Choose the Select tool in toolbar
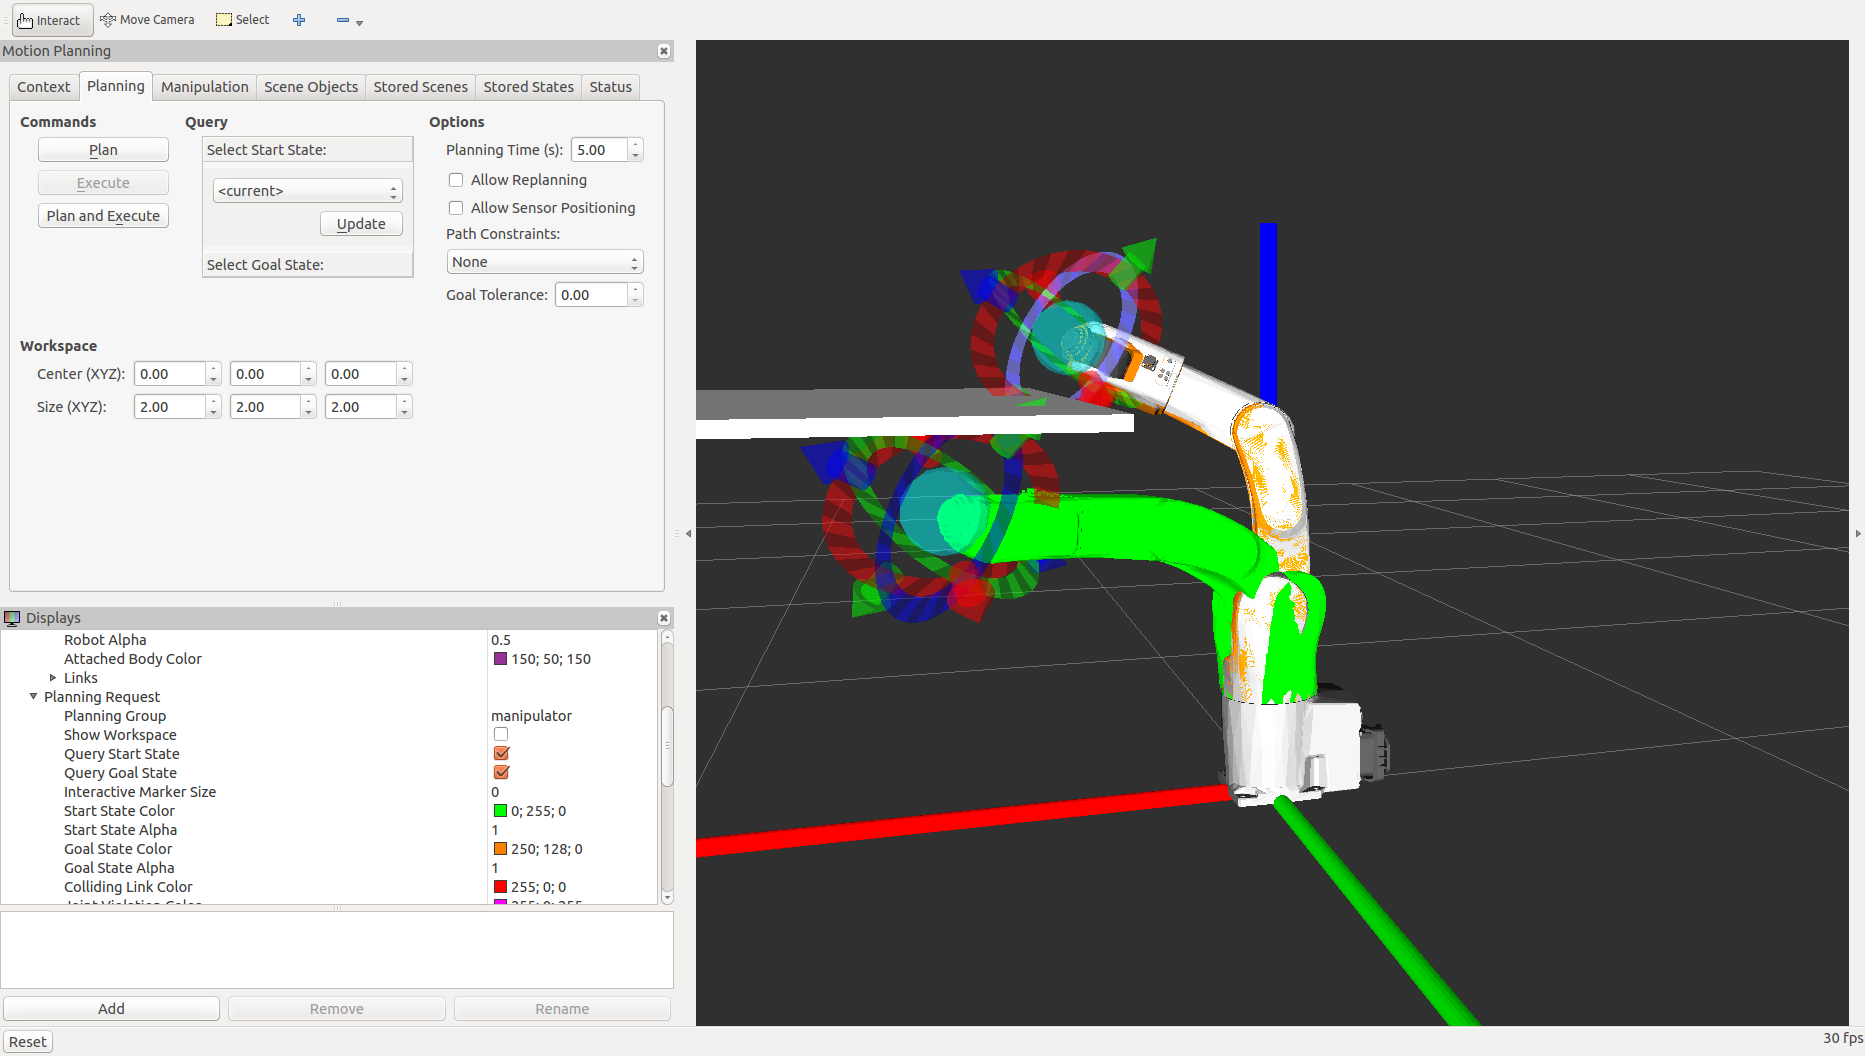This screenshot has width=1865, height=1056. 243,20
